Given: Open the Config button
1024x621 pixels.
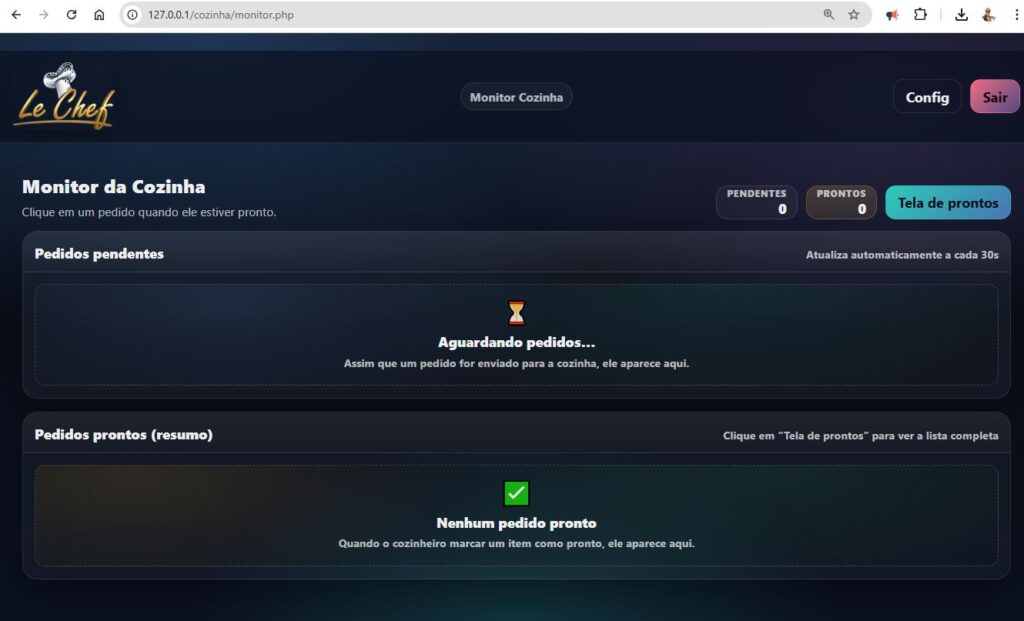Looking at the screenshot, I should tap(927, 97).
